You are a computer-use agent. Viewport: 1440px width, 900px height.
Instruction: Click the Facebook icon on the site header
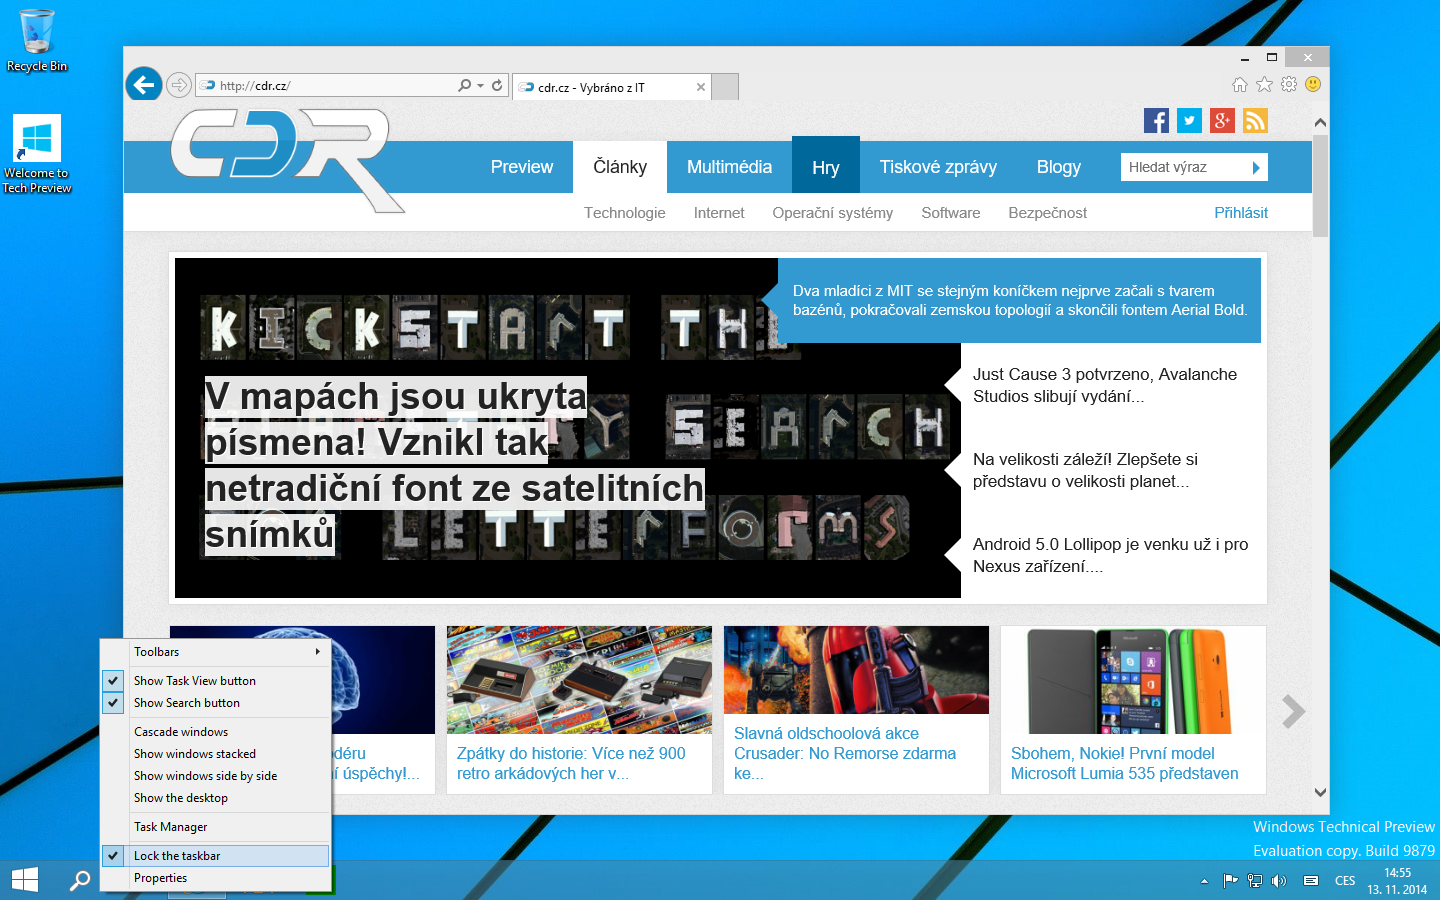click(x=1156, y=121)
